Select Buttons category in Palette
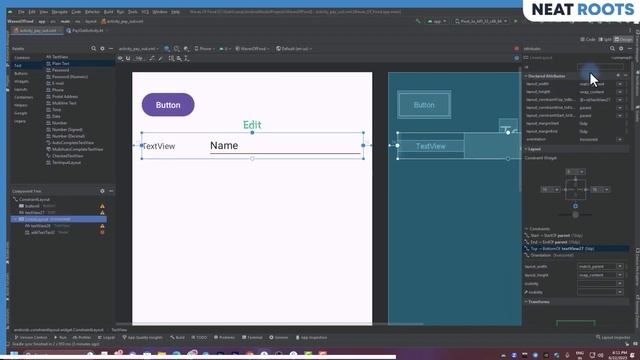Viewport: 640px width, 360px height. click(x=21, y=73)
